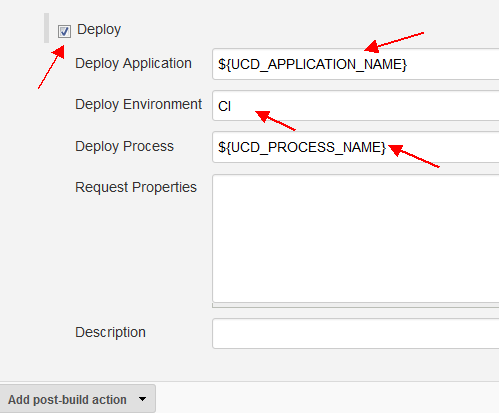
Task: Click the Deploy Process label
Action: click(124, 146)
